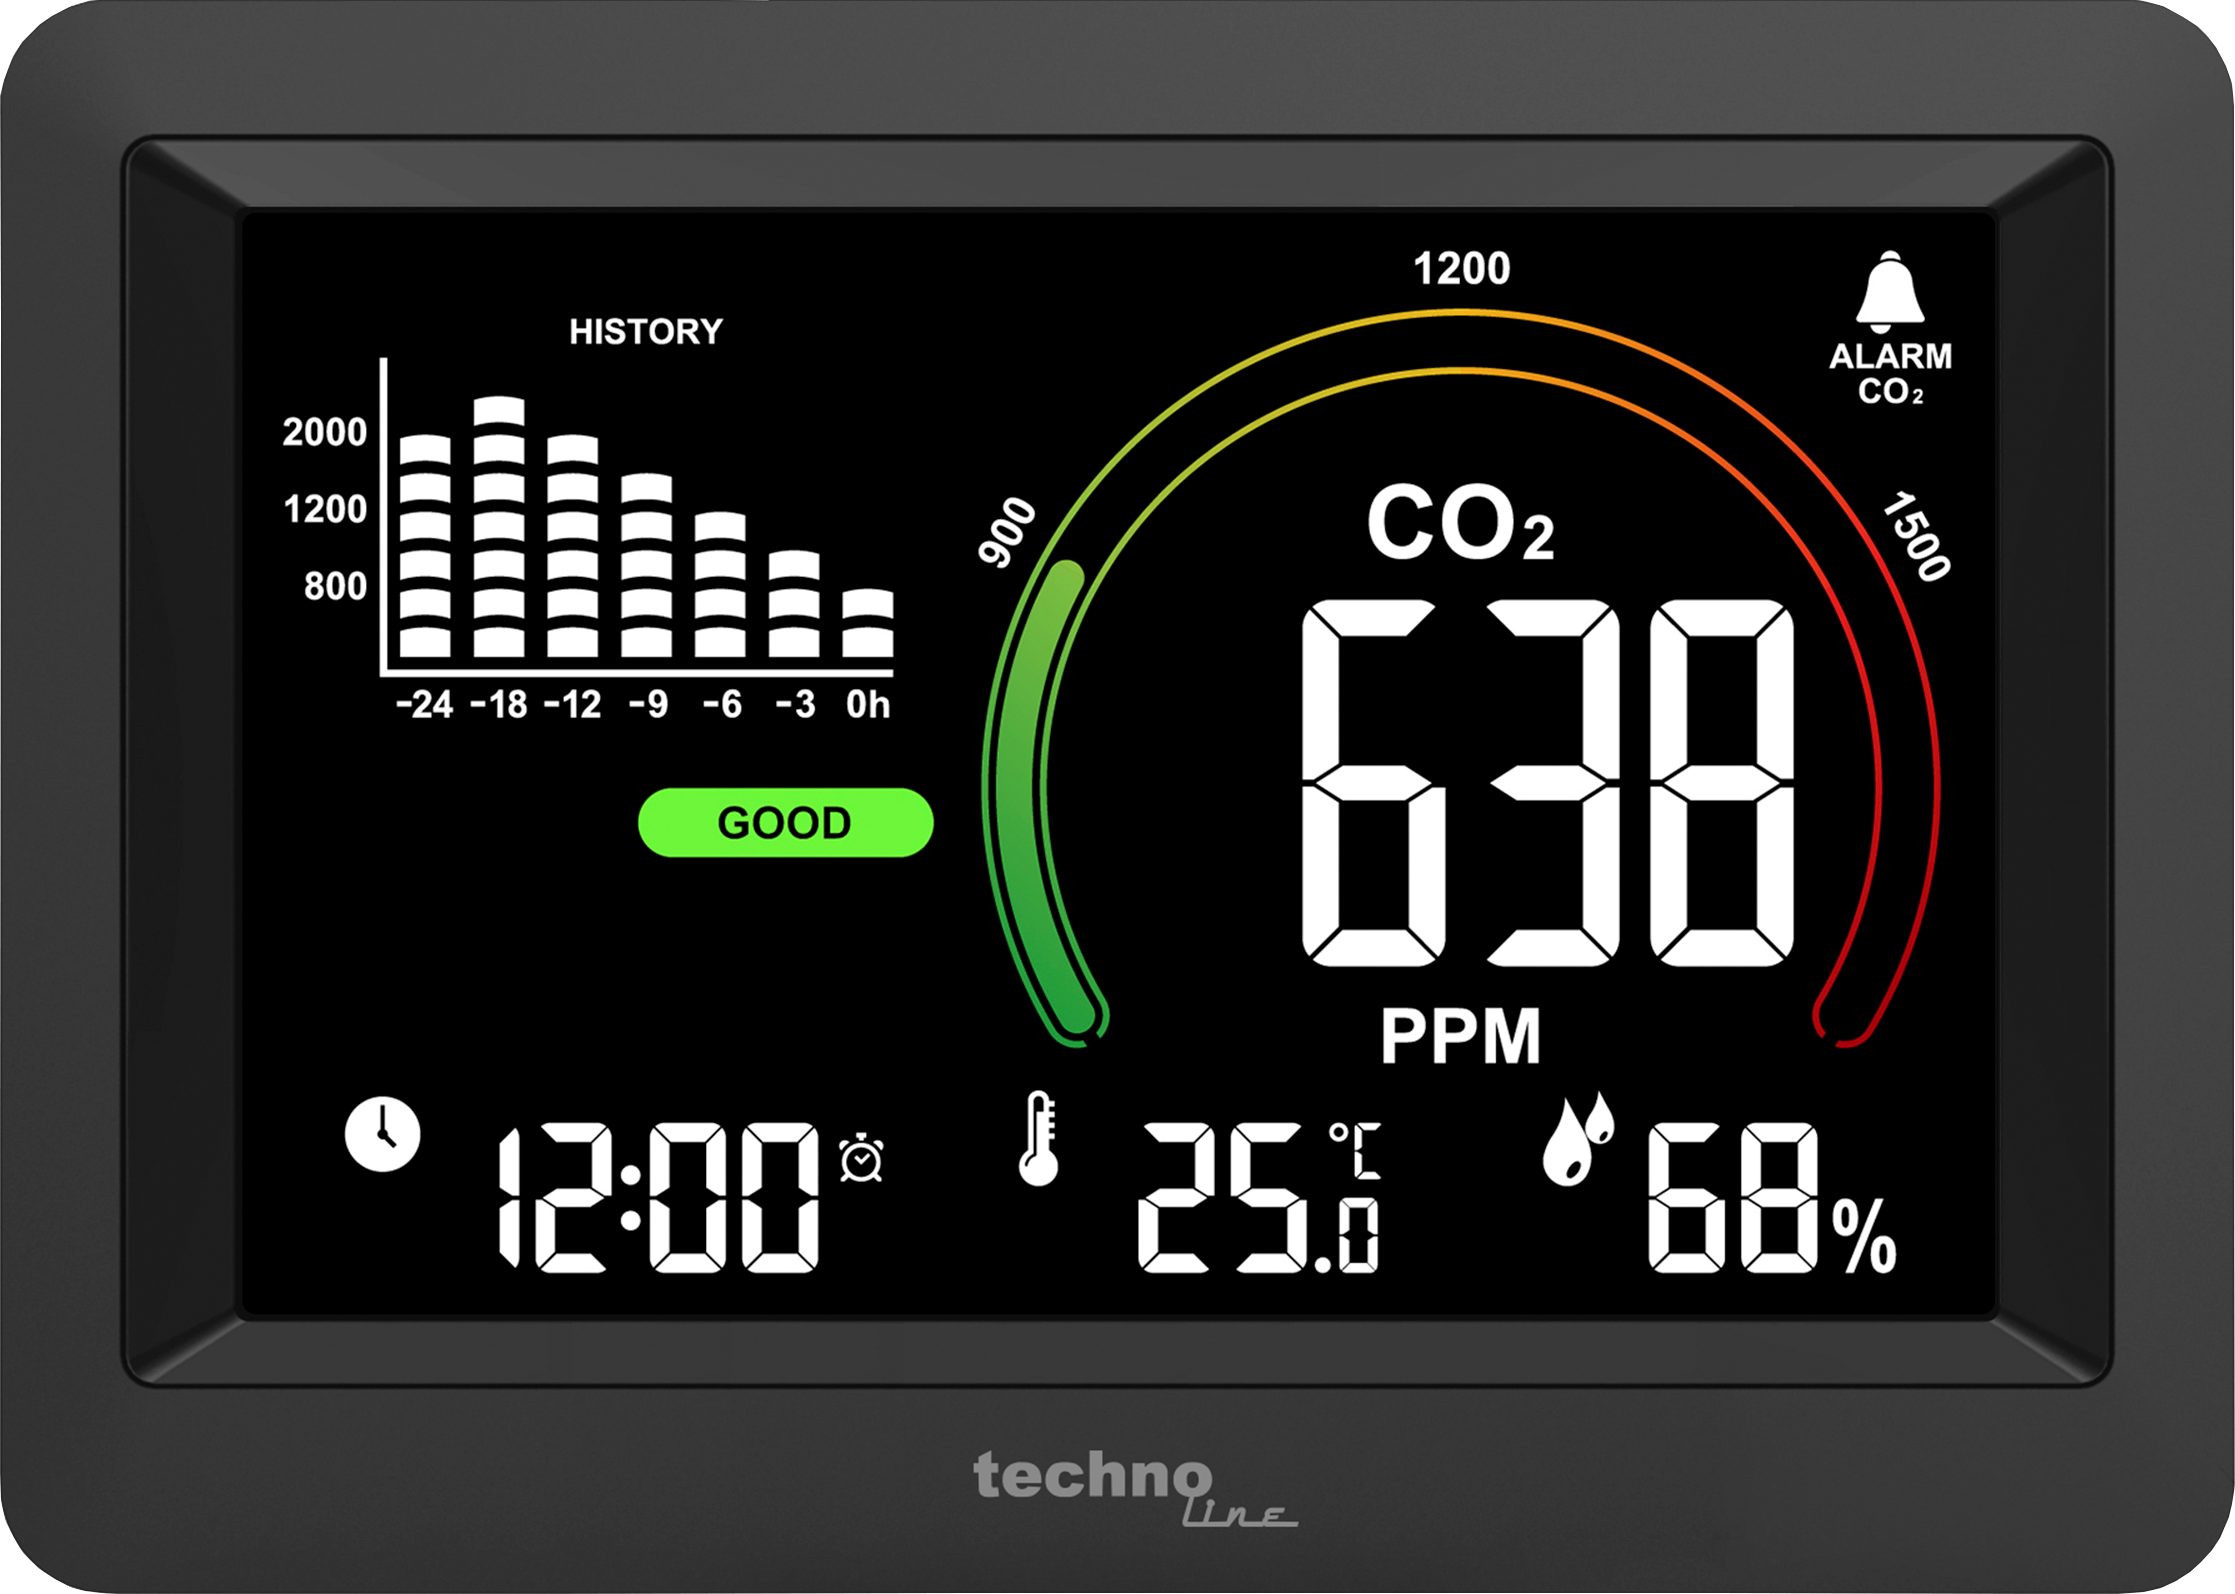Select the -9 hour history bar
This screenshot has width=2235, height=1594.
pos(646,565)
